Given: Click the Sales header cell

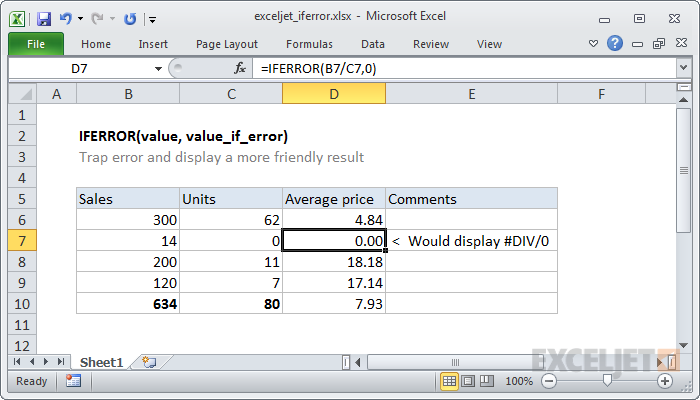Looking at the screenshot, I should coord(128,199).
